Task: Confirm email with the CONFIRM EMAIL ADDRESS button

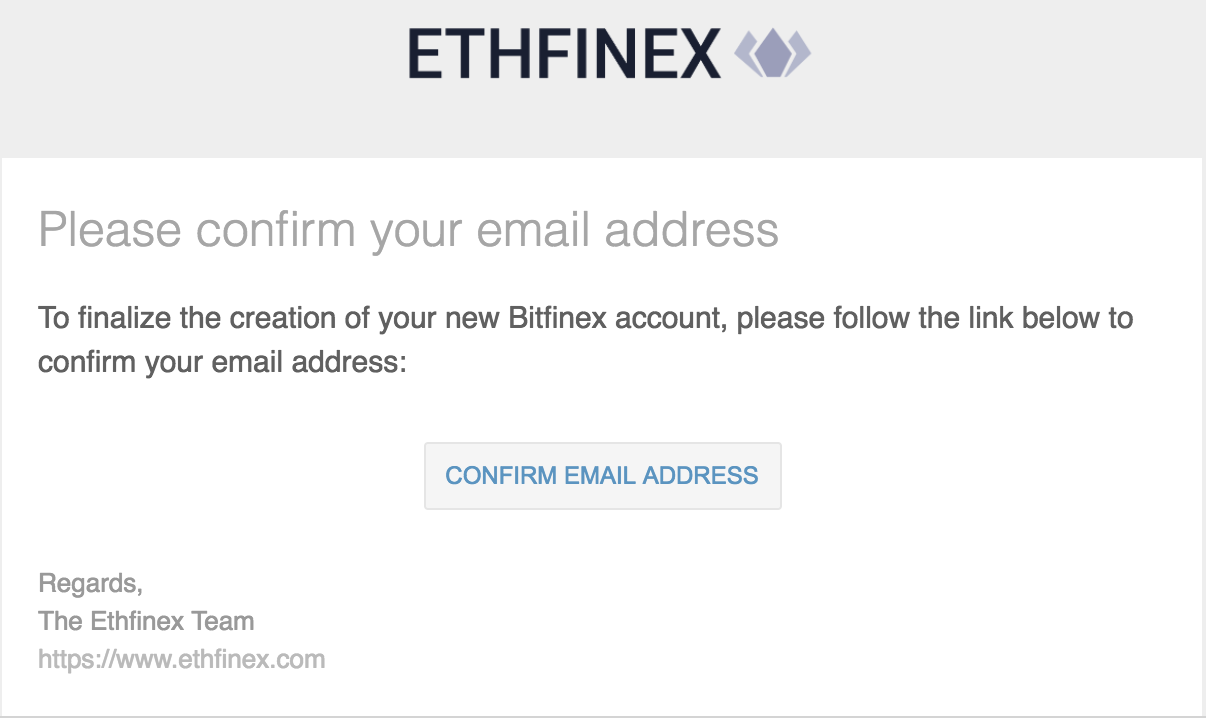Action: 602,476
